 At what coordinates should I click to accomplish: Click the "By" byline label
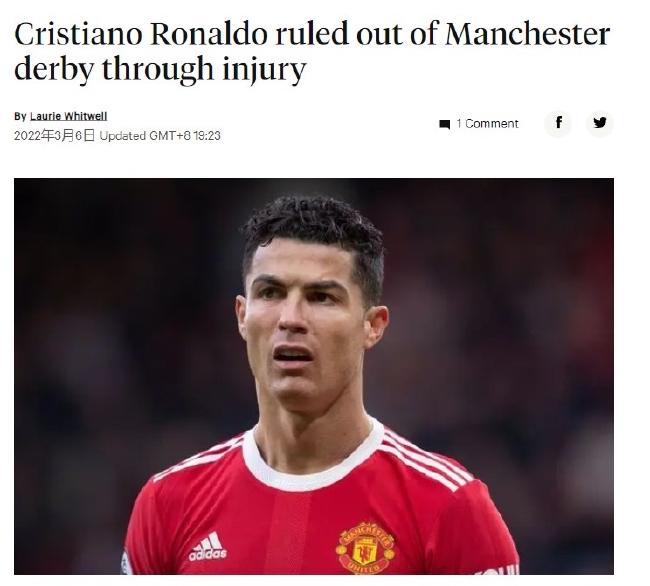[20, 116]
